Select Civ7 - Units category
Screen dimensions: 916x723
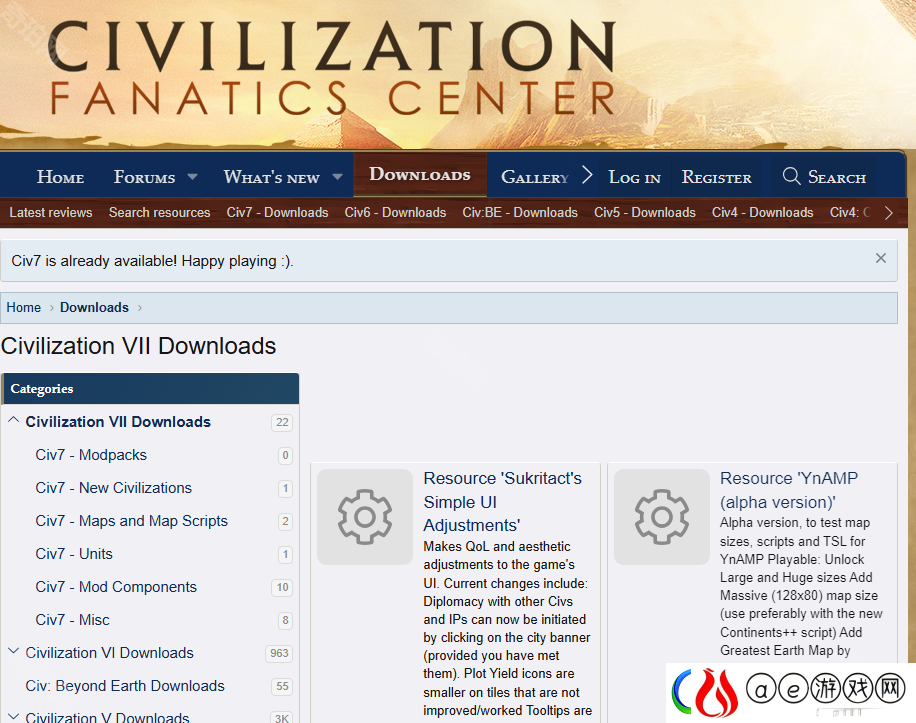tap(74, 554)
